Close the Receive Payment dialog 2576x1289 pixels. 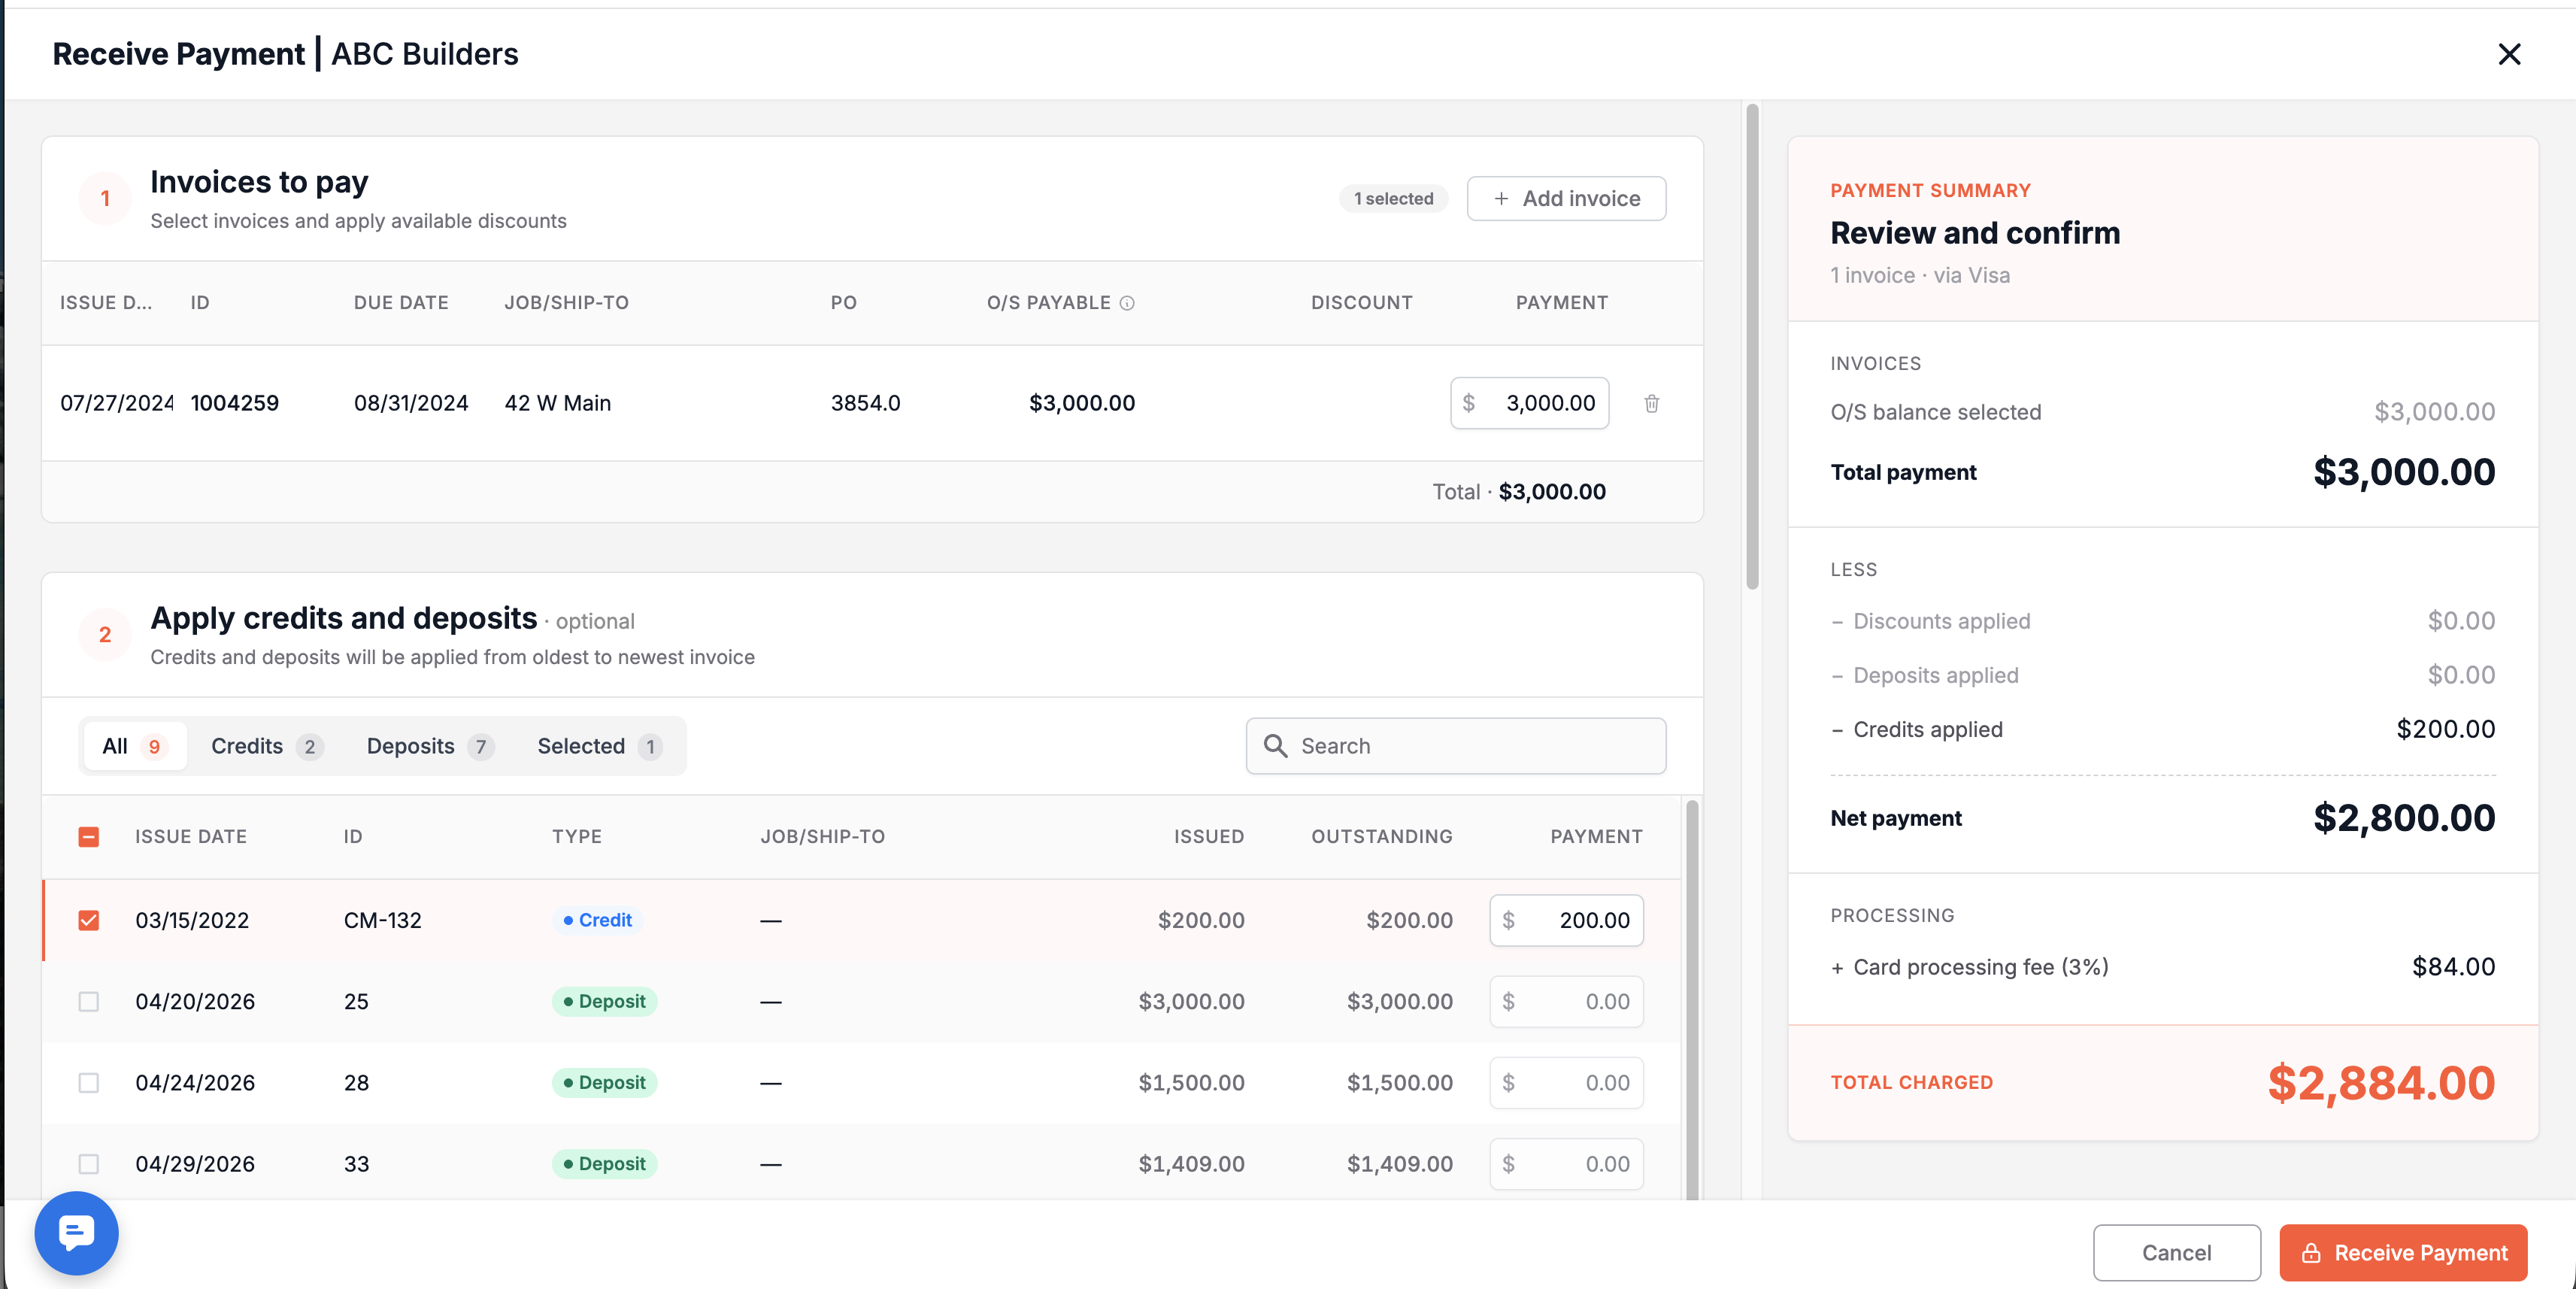click(2509, 54)
